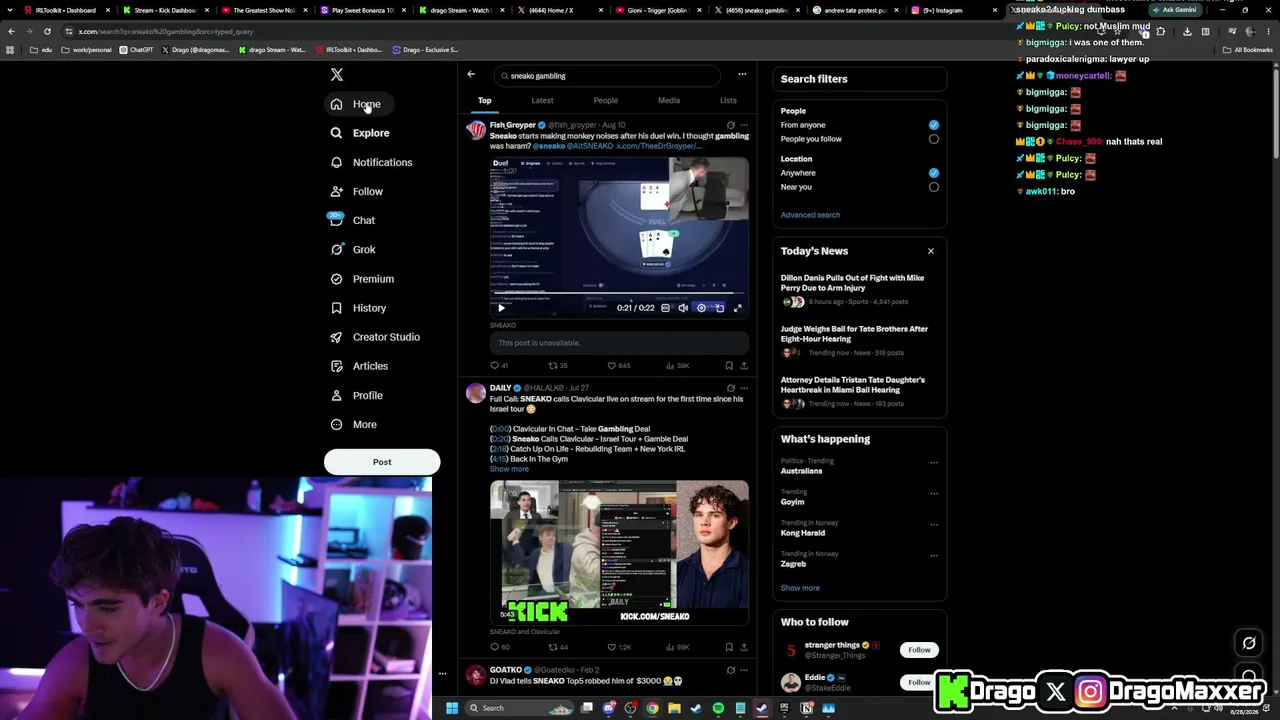Bookmark the Fish_Groyper post
The height and width of the screenshot is (720, 1280).
pos(729,366)
